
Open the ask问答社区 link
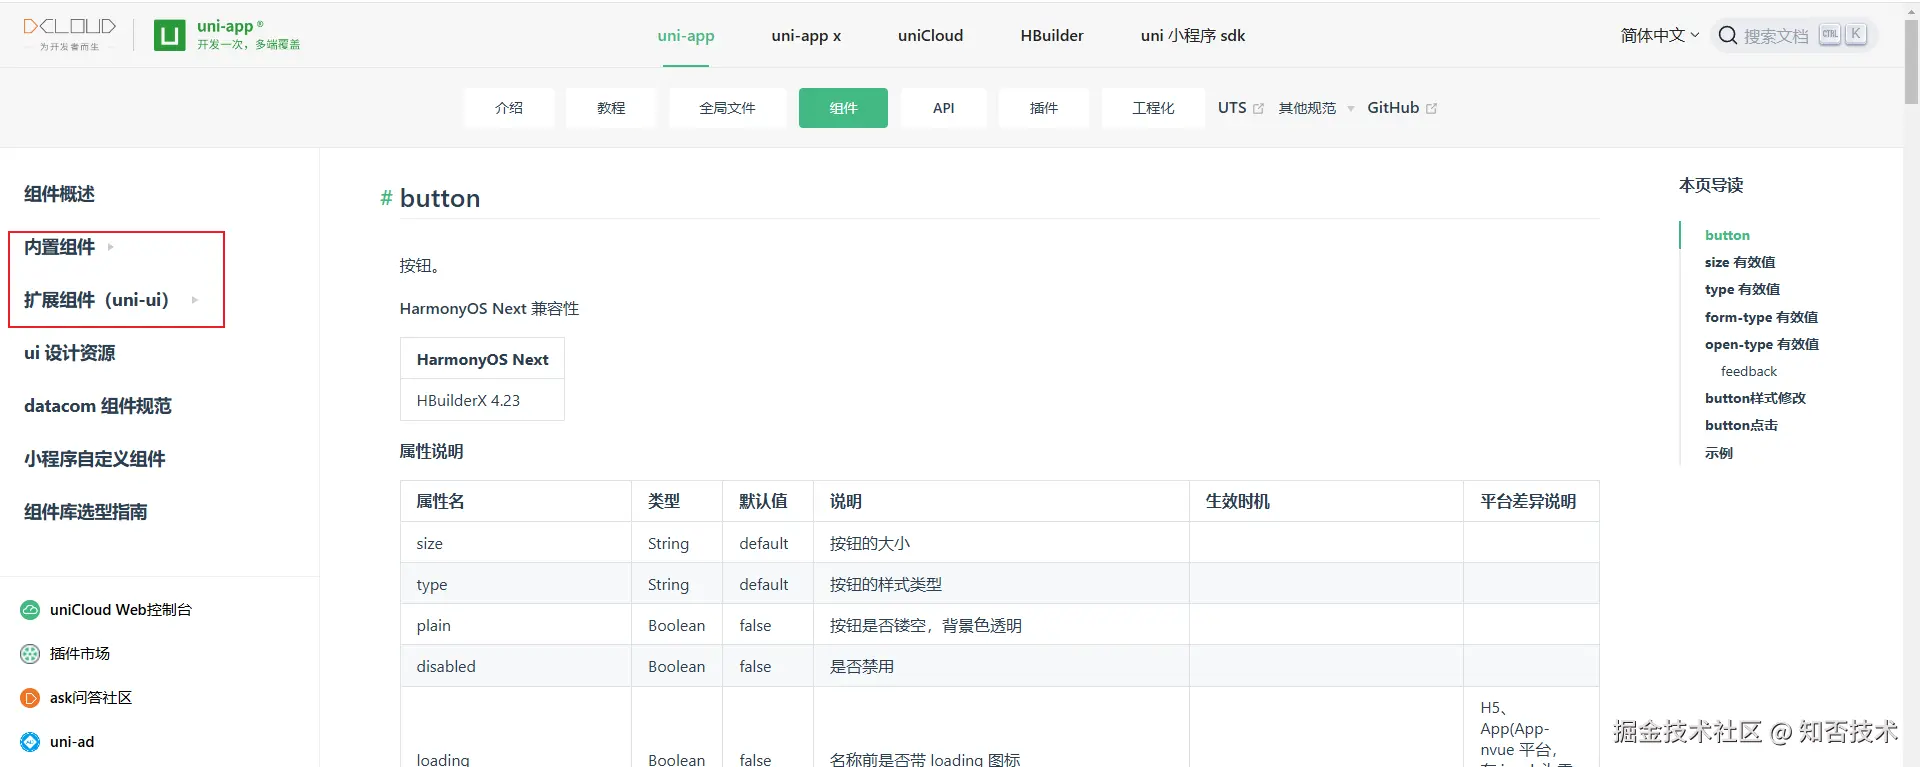[91, 697]
